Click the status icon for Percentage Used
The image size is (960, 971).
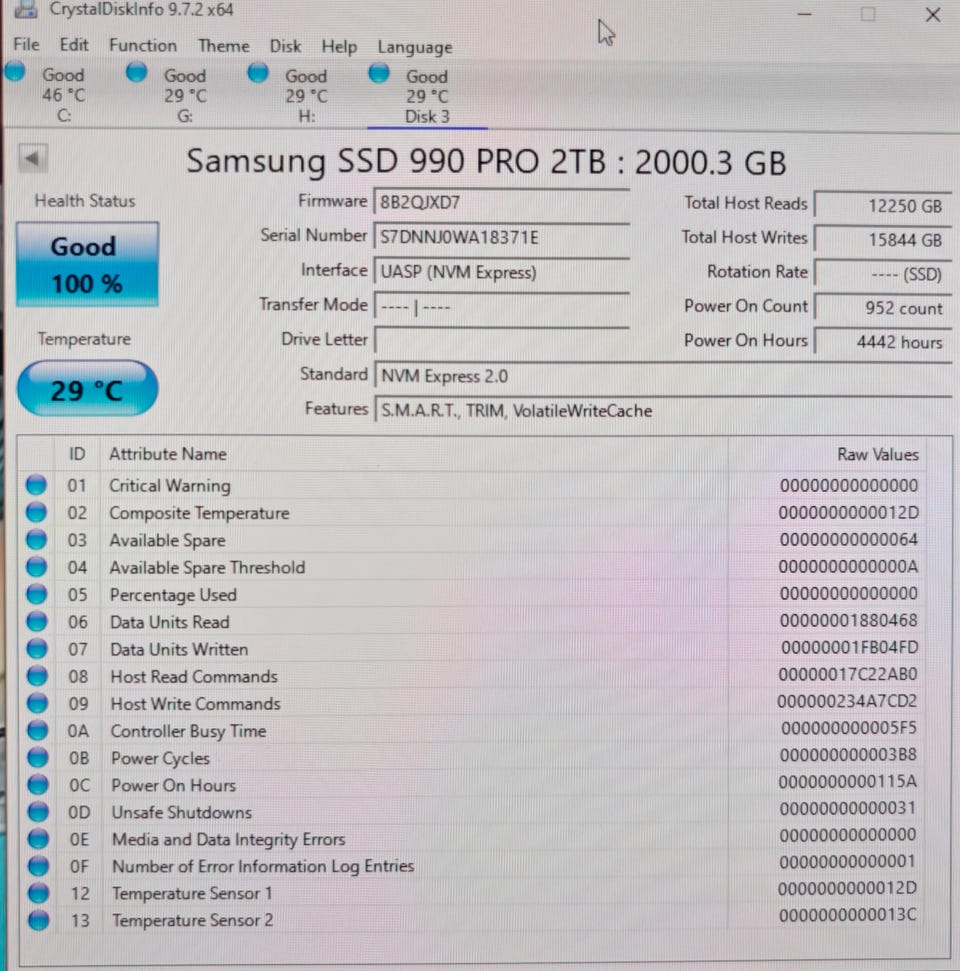(x=37, y=594)
